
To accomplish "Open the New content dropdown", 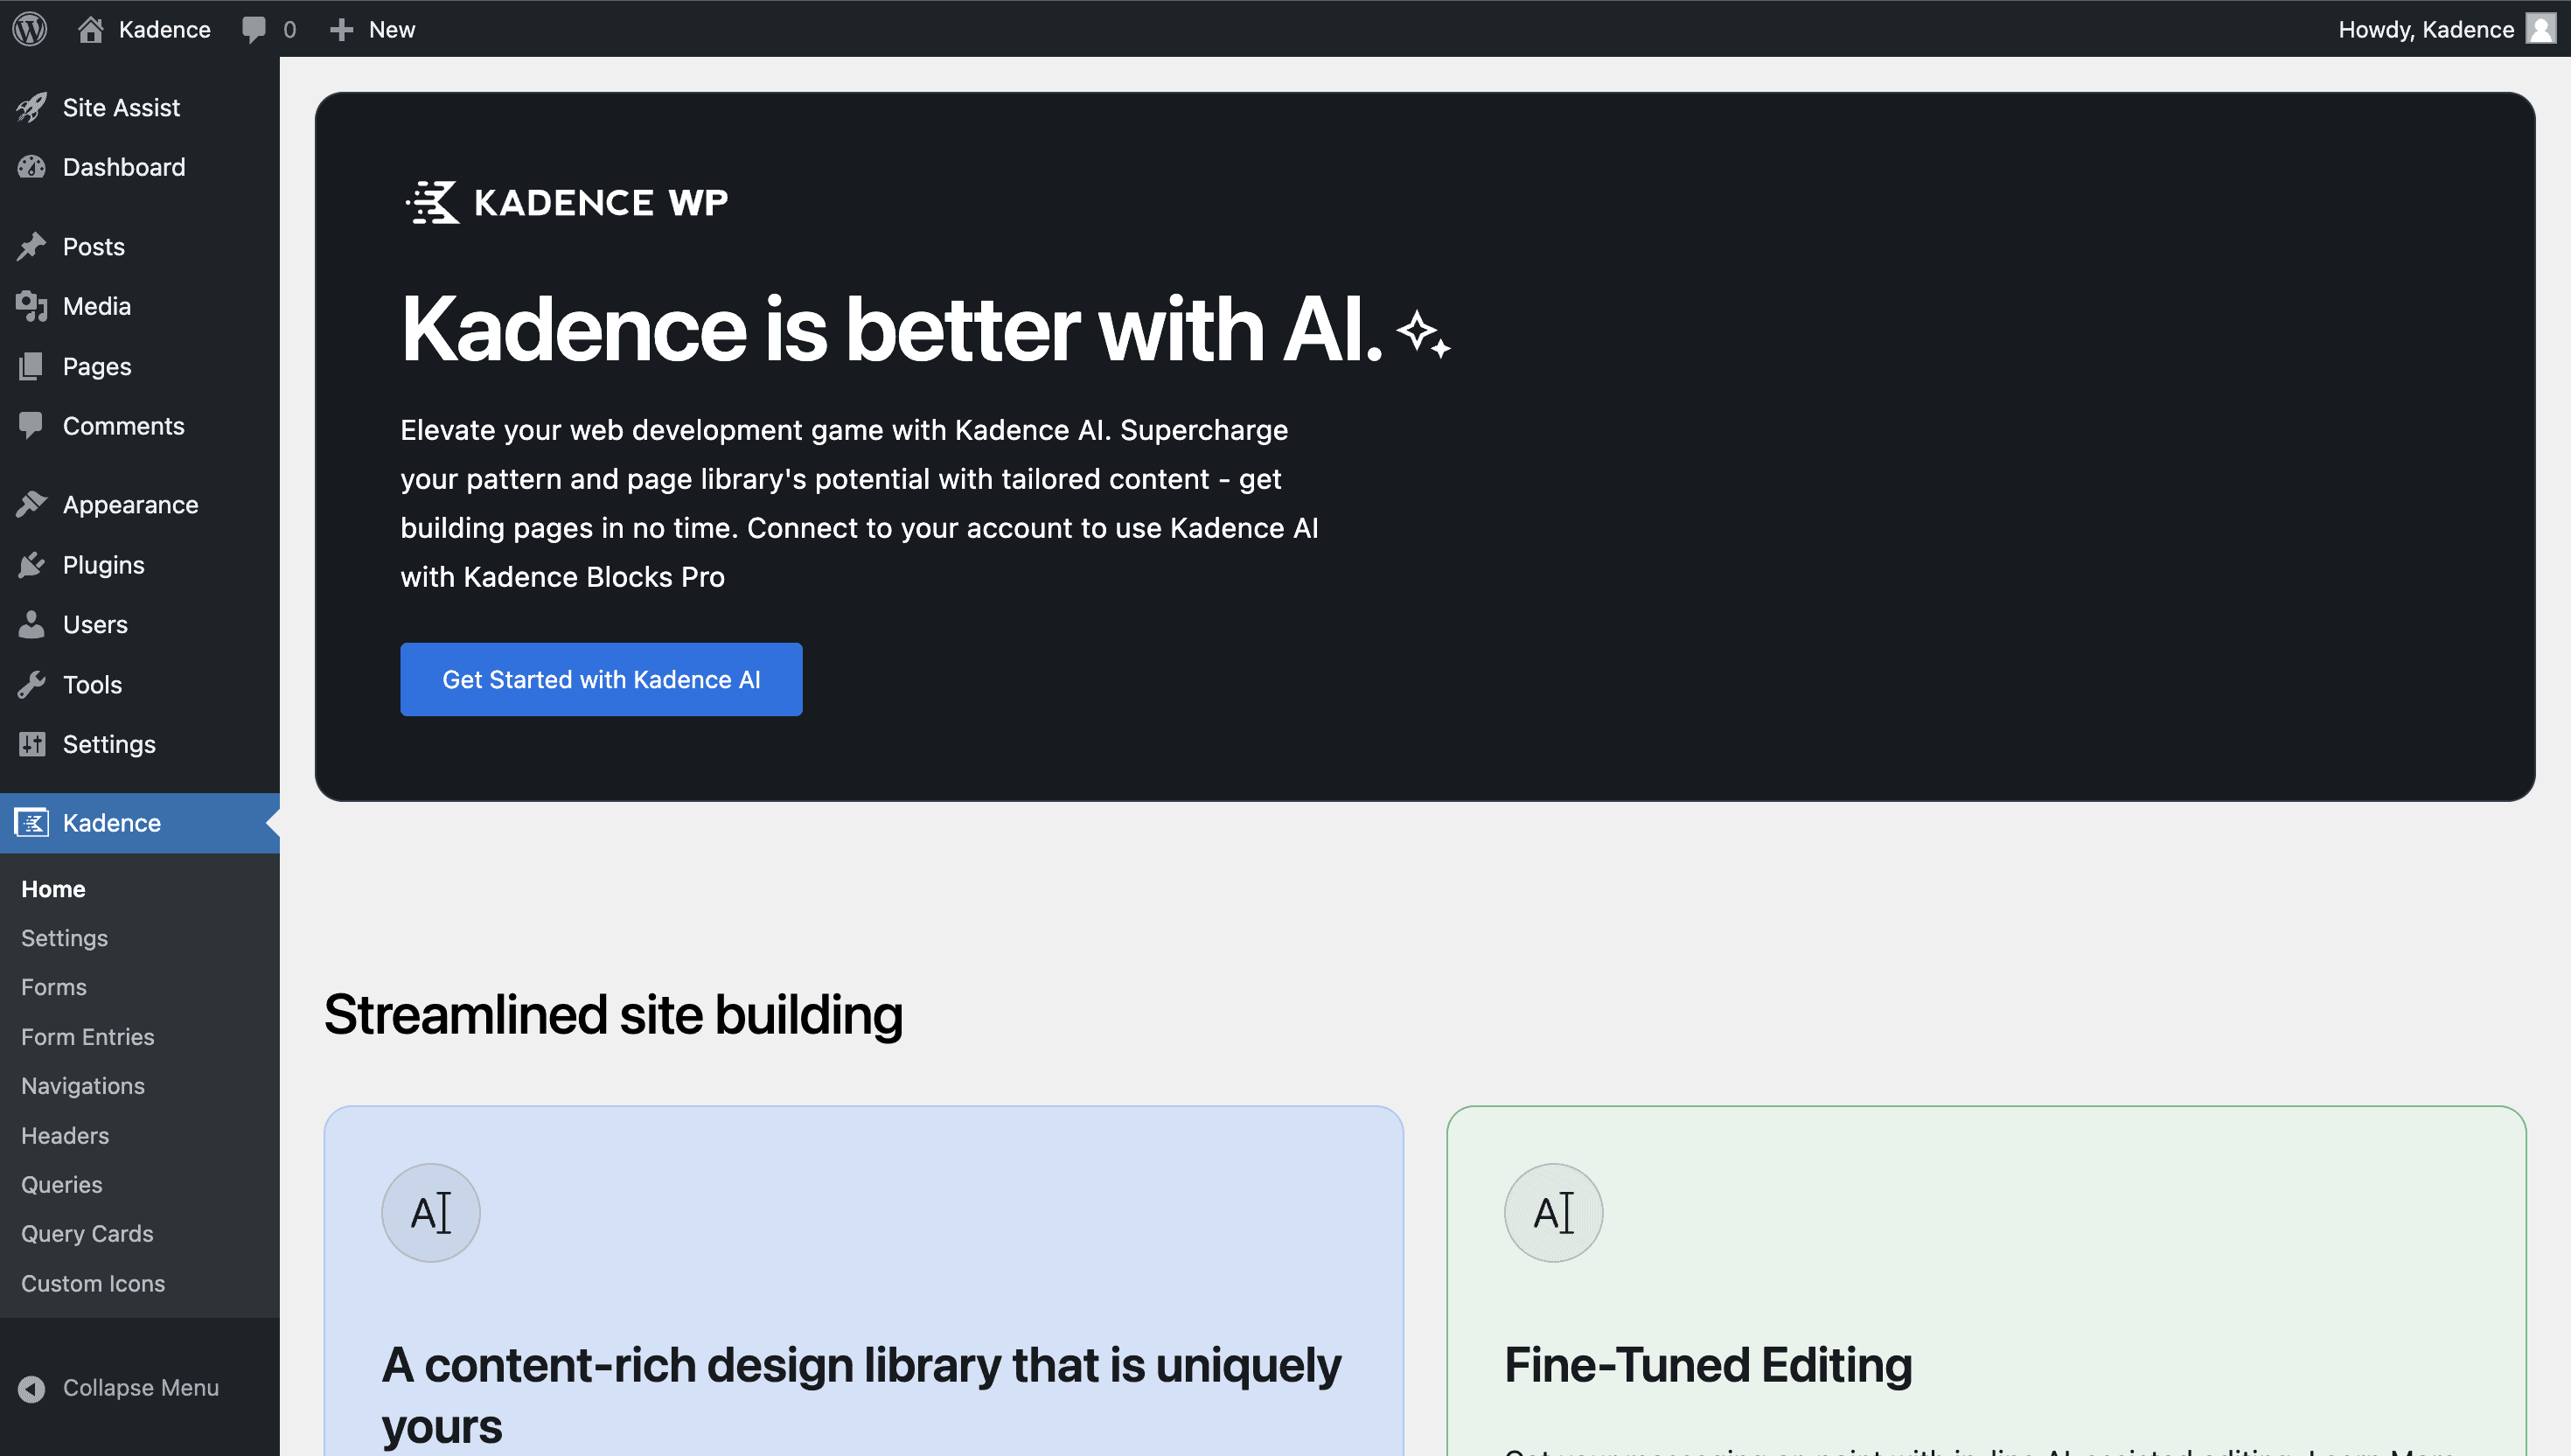I will [x=373, y=29].
